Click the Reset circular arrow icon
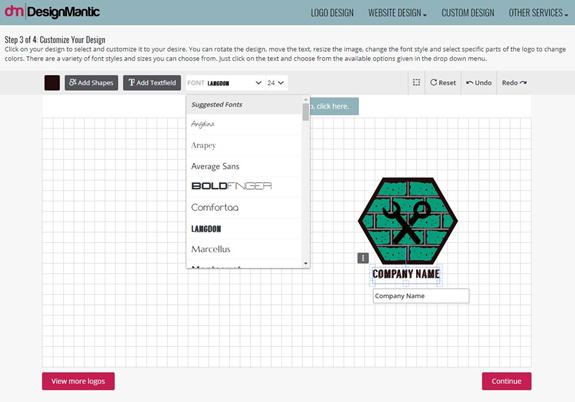575x402 pixels. 433,83
